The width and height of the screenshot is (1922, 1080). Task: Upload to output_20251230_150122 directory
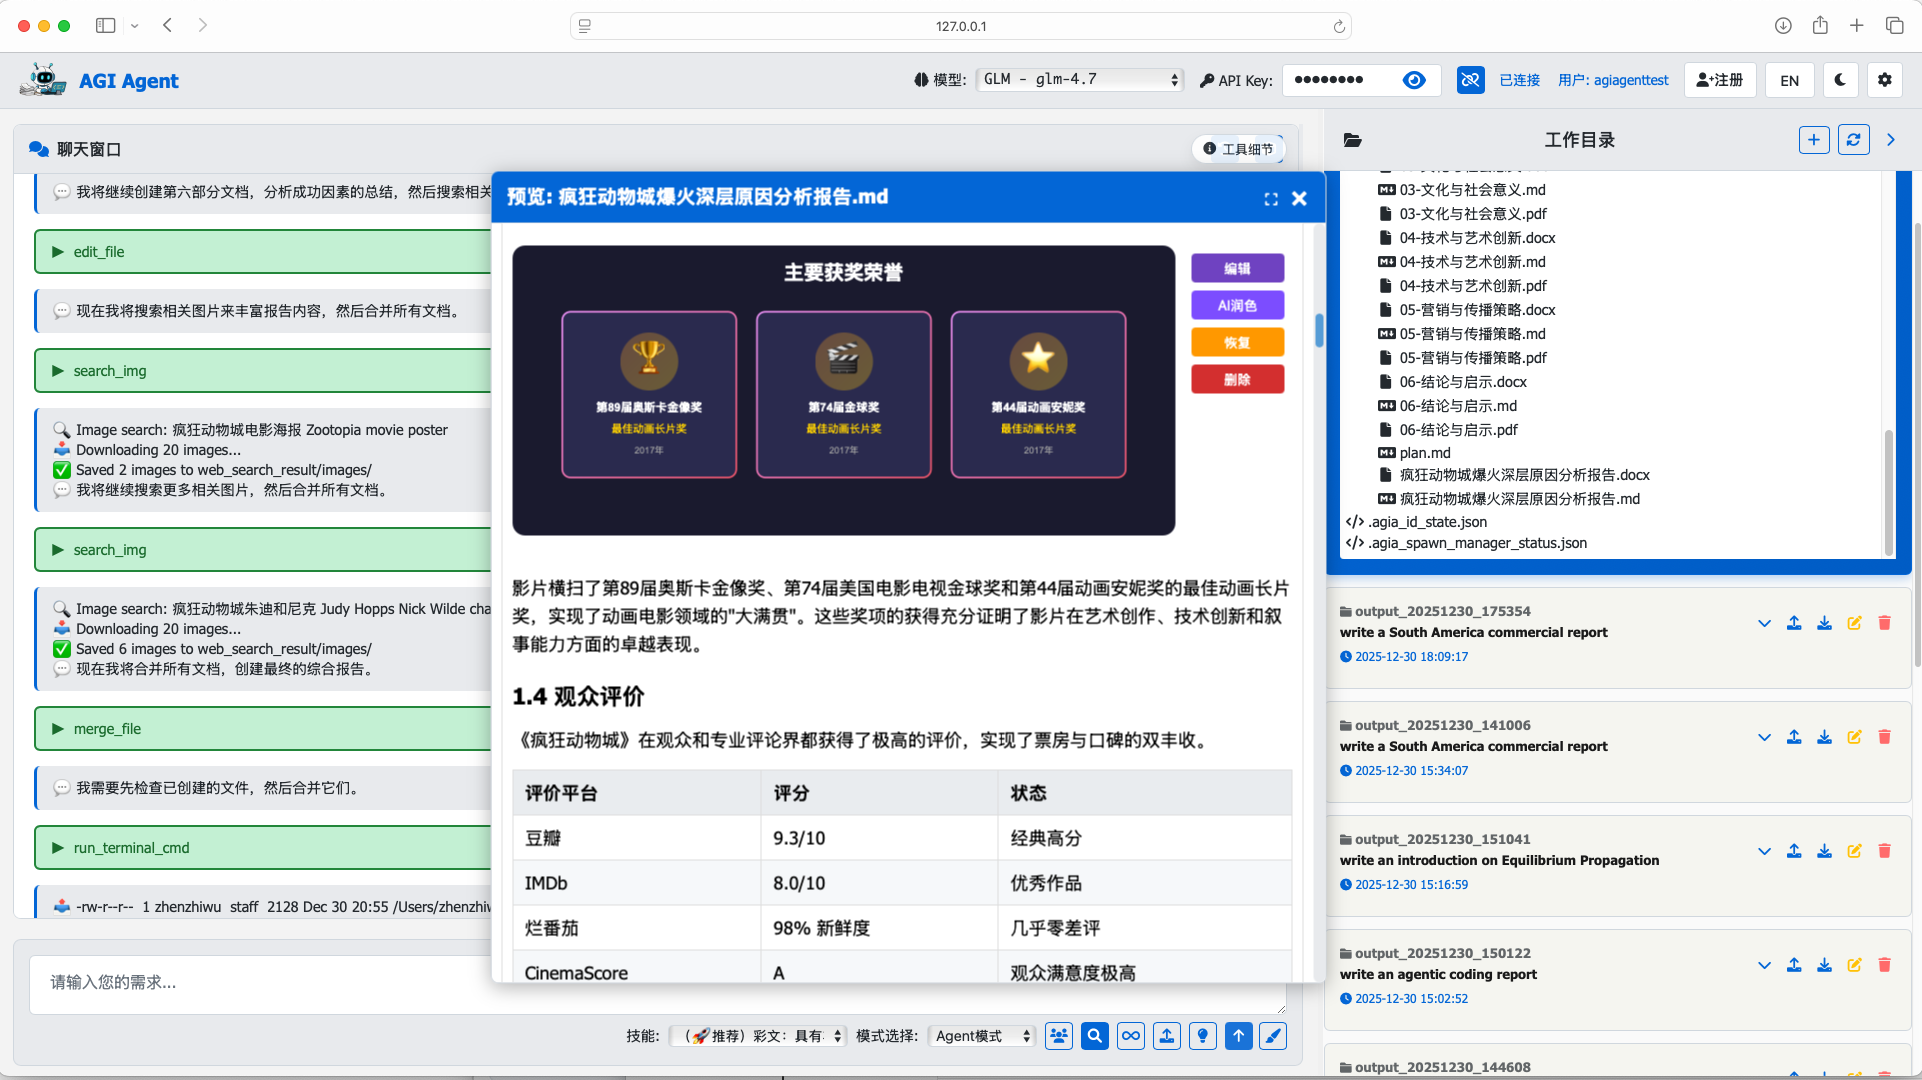(x=1794, y=965)
